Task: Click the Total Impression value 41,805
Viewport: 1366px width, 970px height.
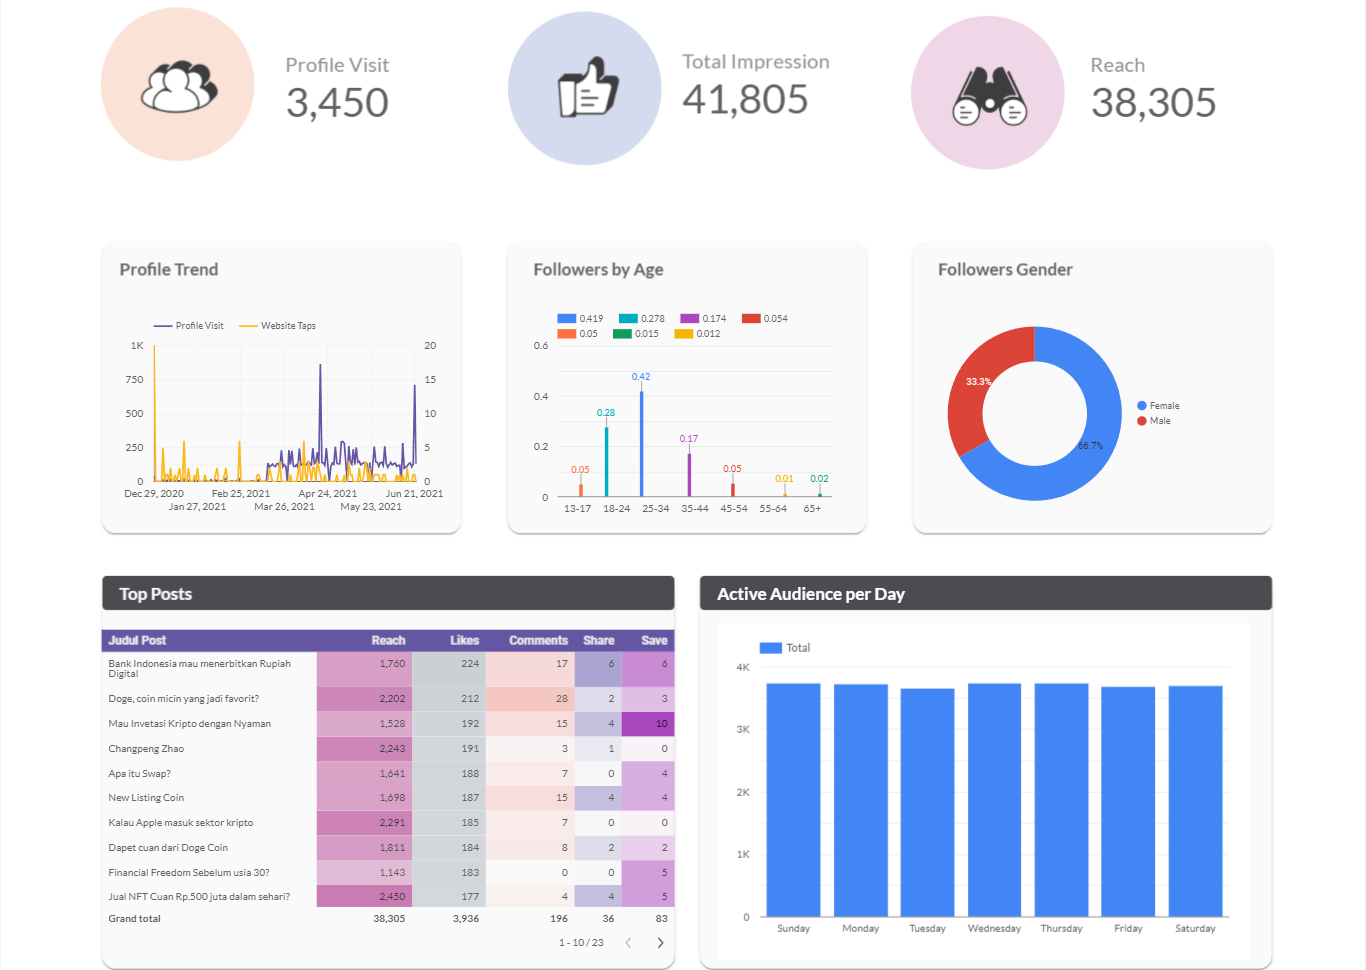Action: click(x=745, y=100)
